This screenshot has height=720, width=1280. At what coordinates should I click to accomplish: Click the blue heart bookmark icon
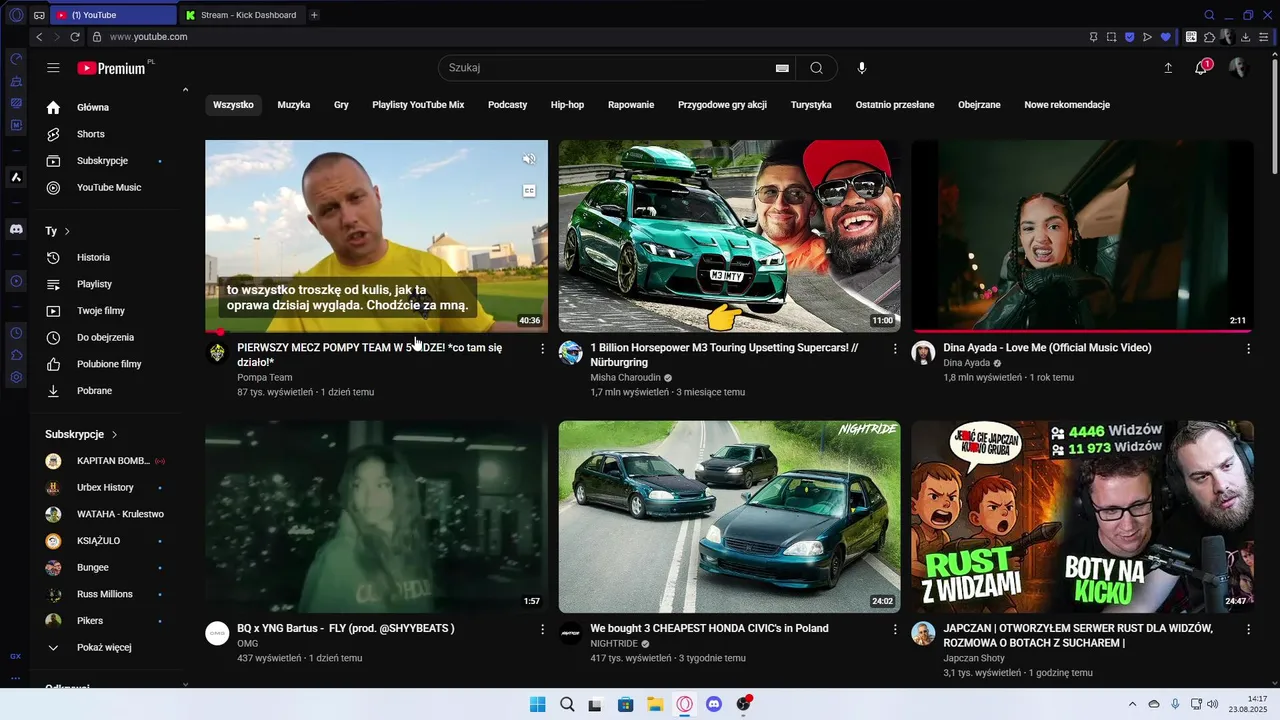tap(1165, 37)
